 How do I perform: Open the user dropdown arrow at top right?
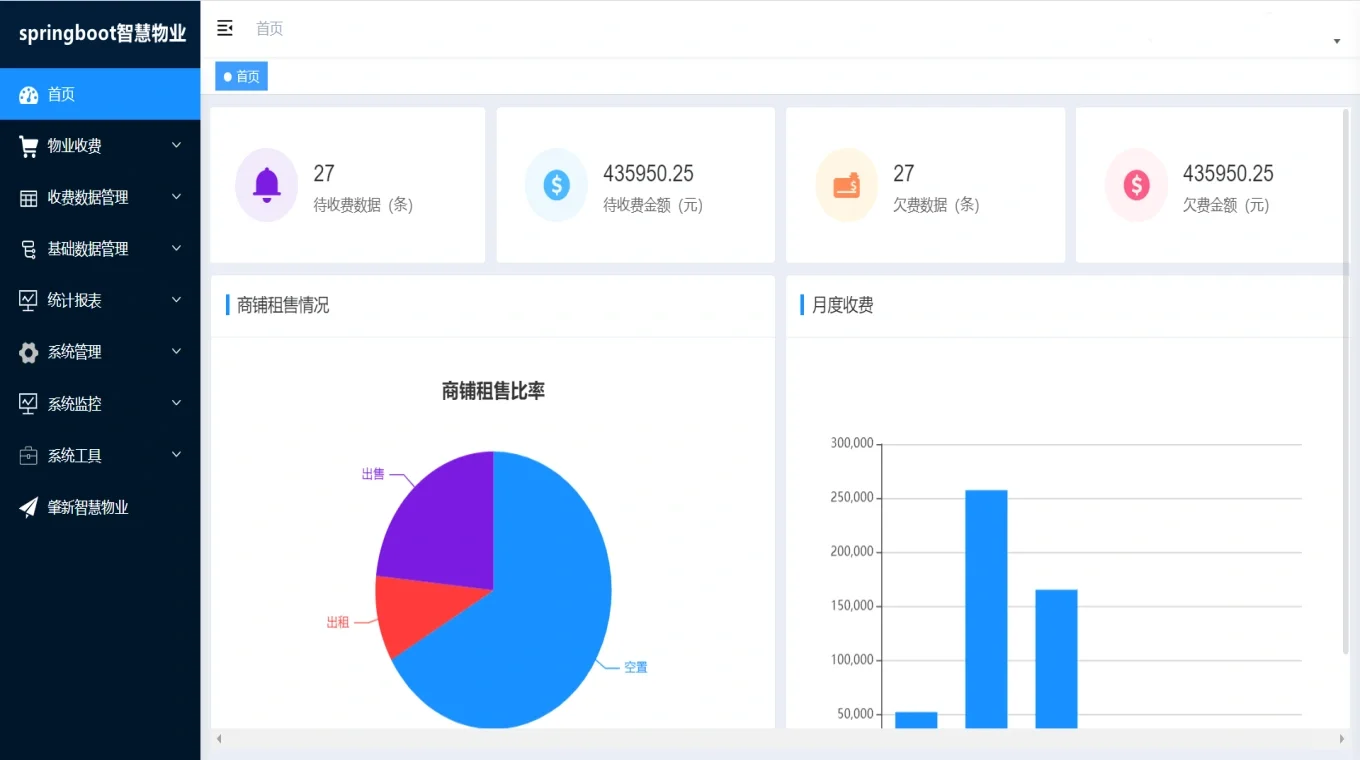[x=1337, y=41]
